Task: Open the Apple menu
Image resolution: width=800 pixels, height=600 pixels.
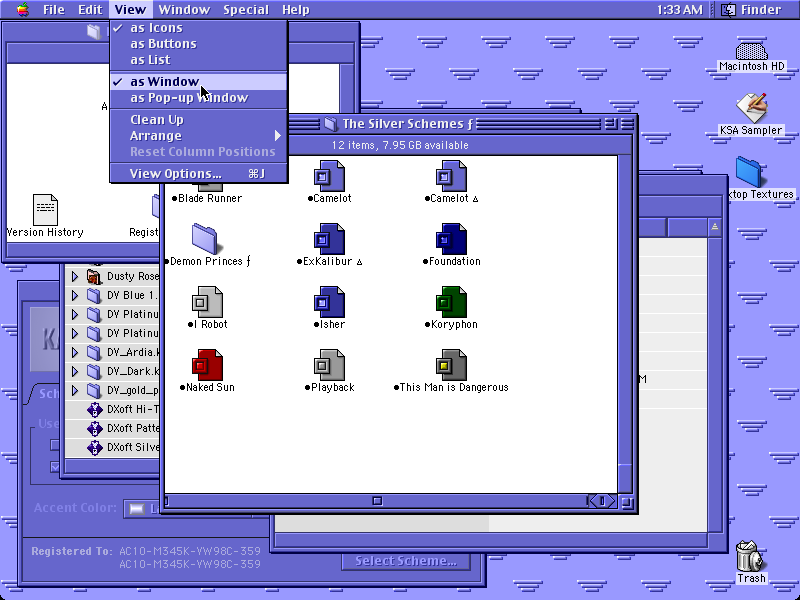Action: (x=22, y=10)
